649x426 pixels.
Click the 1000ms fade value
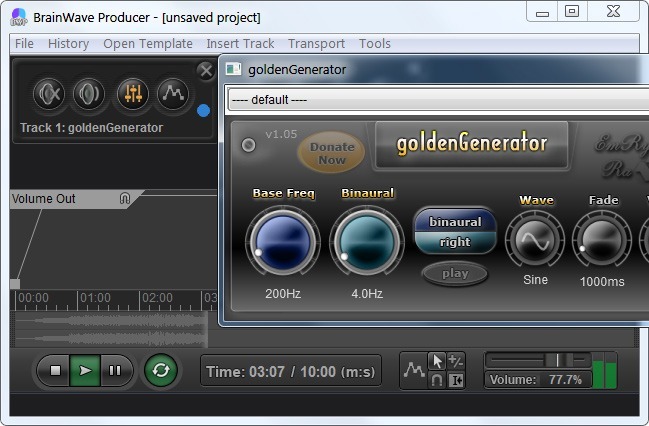[602, 282]
